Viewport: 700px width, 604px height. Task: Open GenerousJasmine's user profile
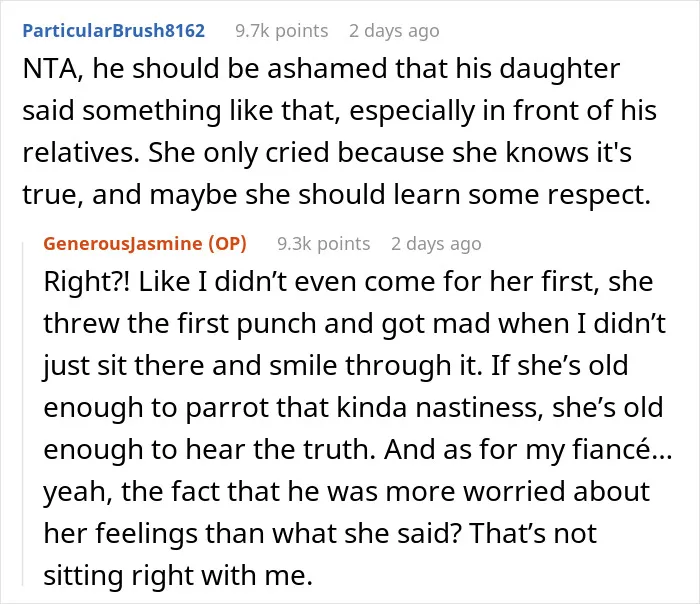click(123, 244)
